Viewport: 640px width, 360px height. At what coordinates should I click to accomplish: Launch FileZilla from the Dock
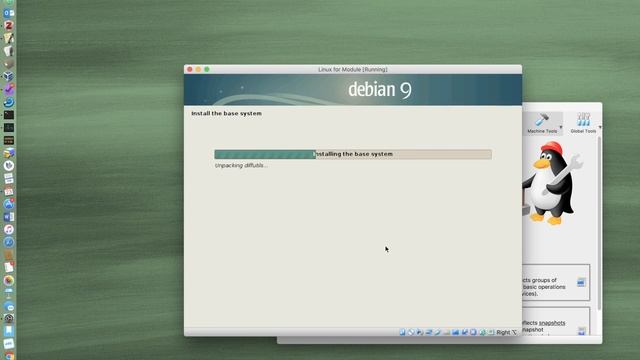(x=8, y=25)
